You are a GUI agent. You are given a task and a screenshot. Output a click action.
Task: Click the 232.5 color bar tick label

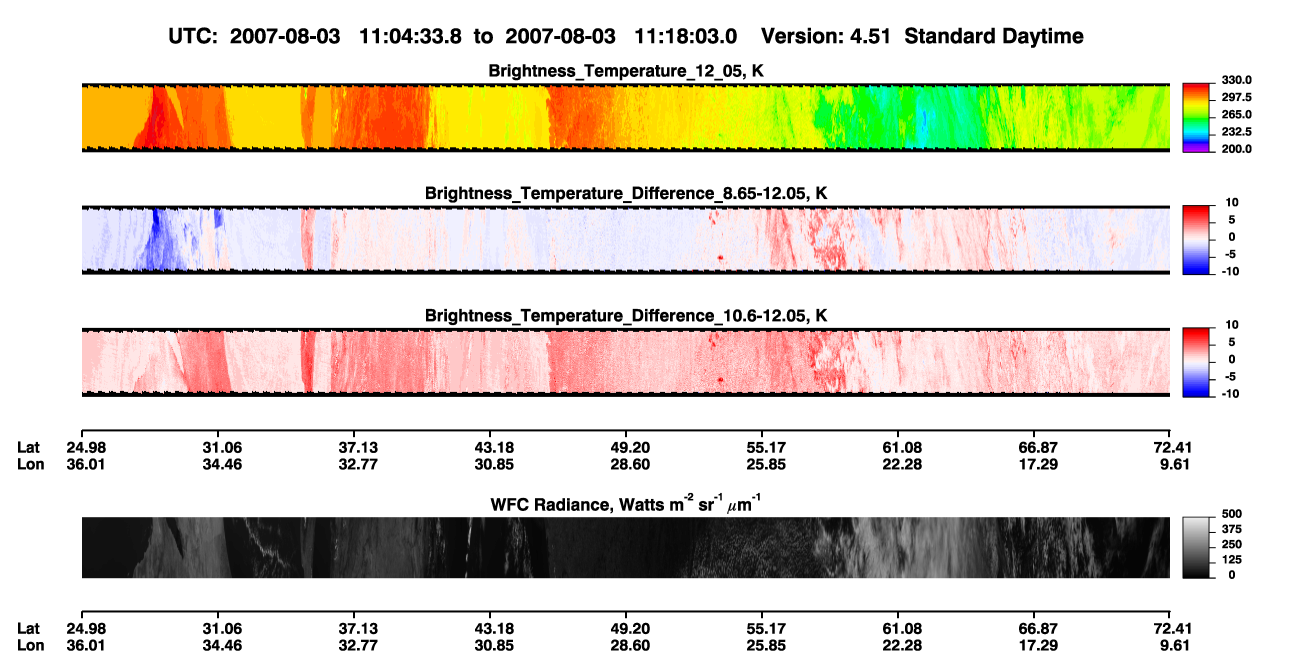click(1237, 132)
